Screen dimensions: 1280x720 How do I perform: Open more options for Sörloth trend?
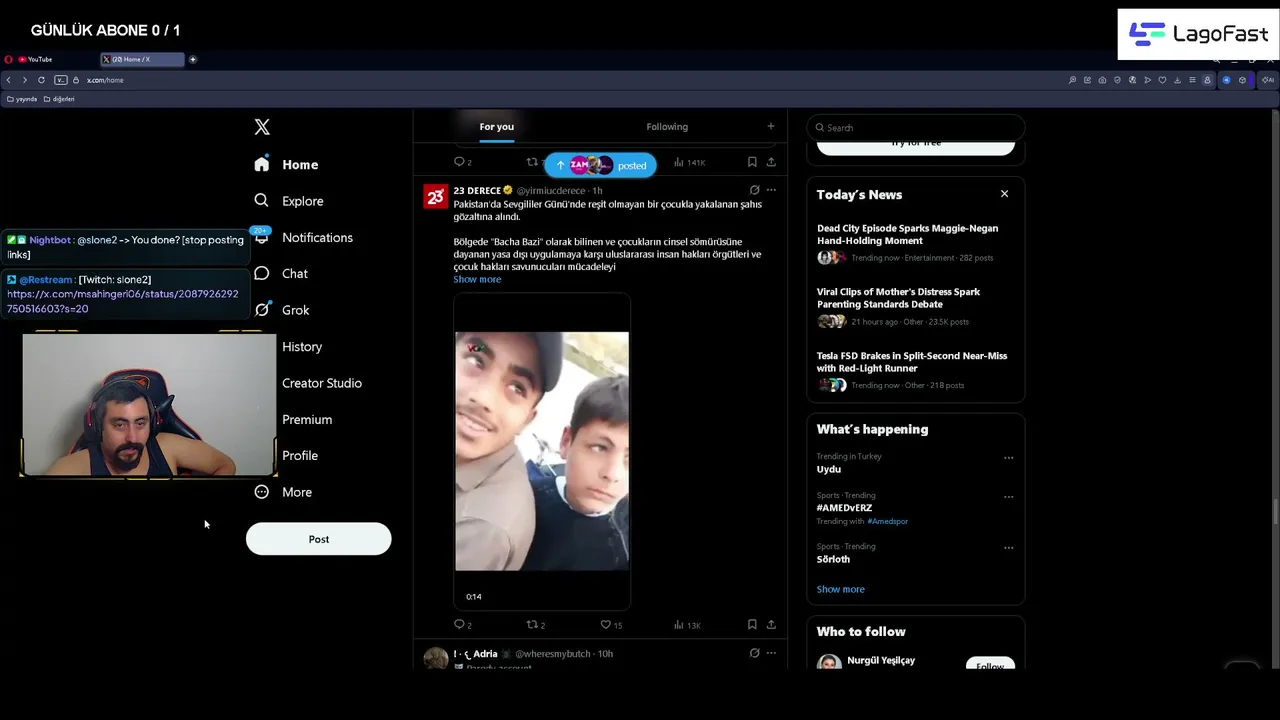click(x=1008, y=548)
